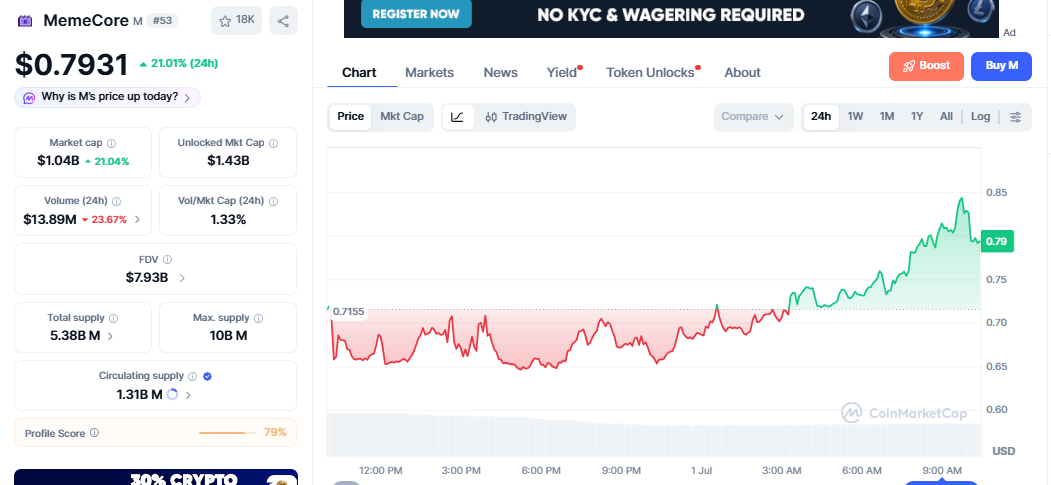
Task: Switch to the About tab
Action: [742, 72]
